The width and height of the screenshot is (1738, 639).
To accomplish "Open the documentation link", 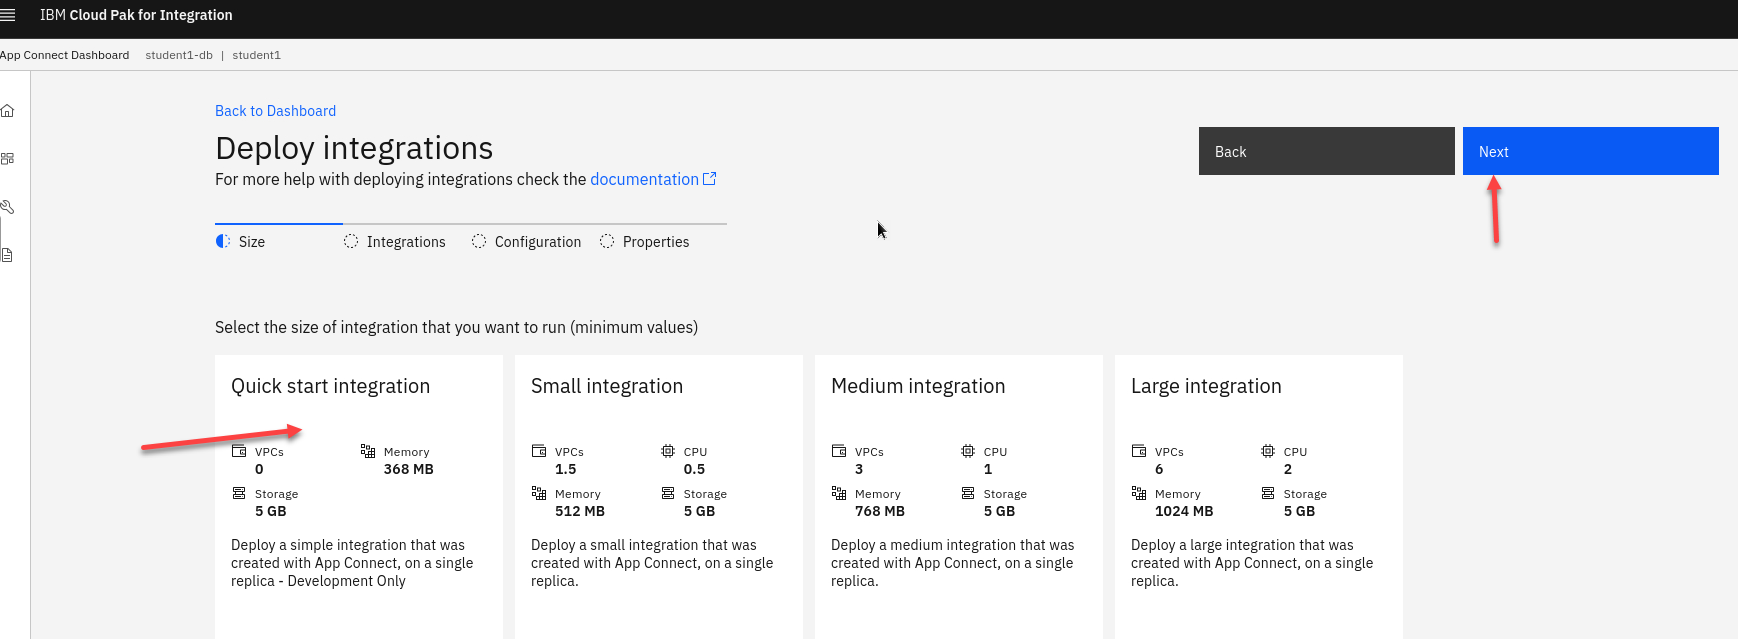I will click(x=644, y=179).
